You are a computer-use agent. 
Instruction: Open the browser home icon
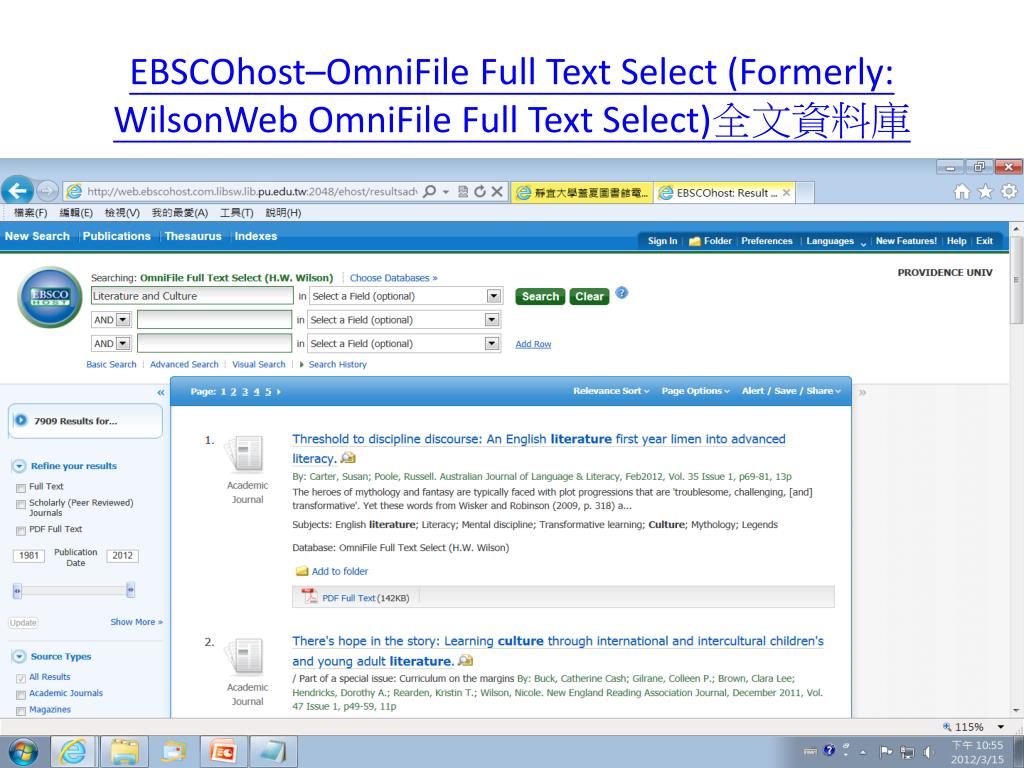pyautogui.click(x=961, y=191)
